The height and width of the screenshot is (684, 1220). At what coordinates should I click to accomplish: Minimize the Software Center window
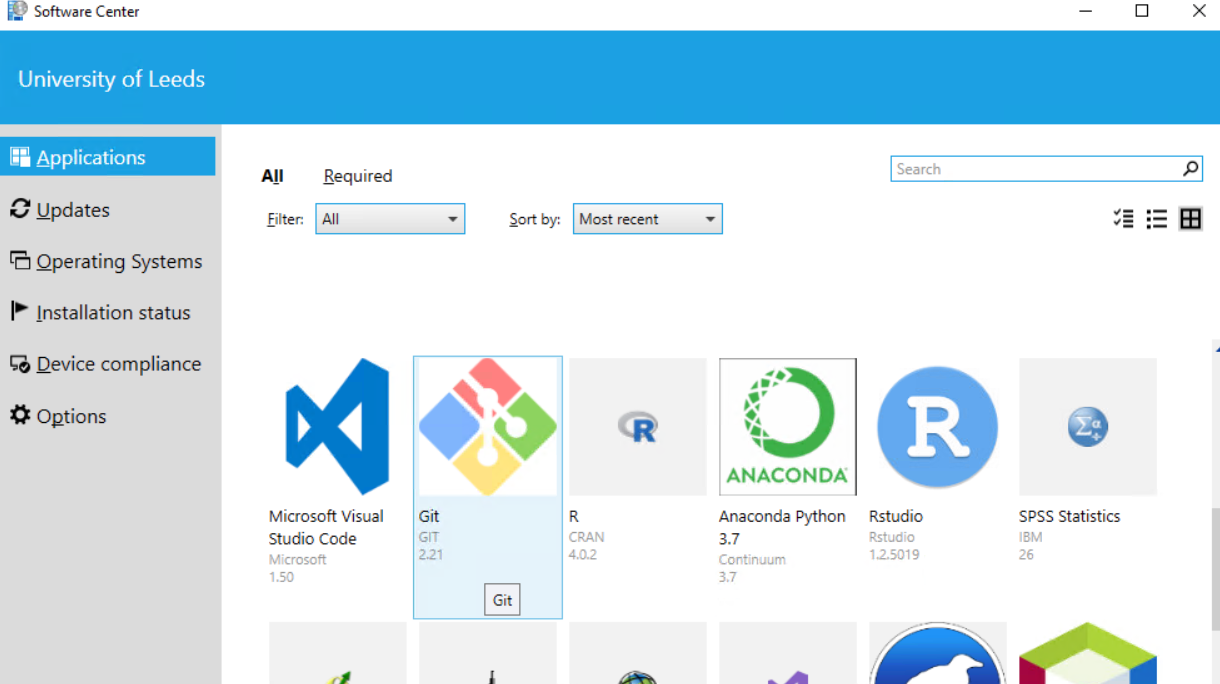tap(1085, 11)
